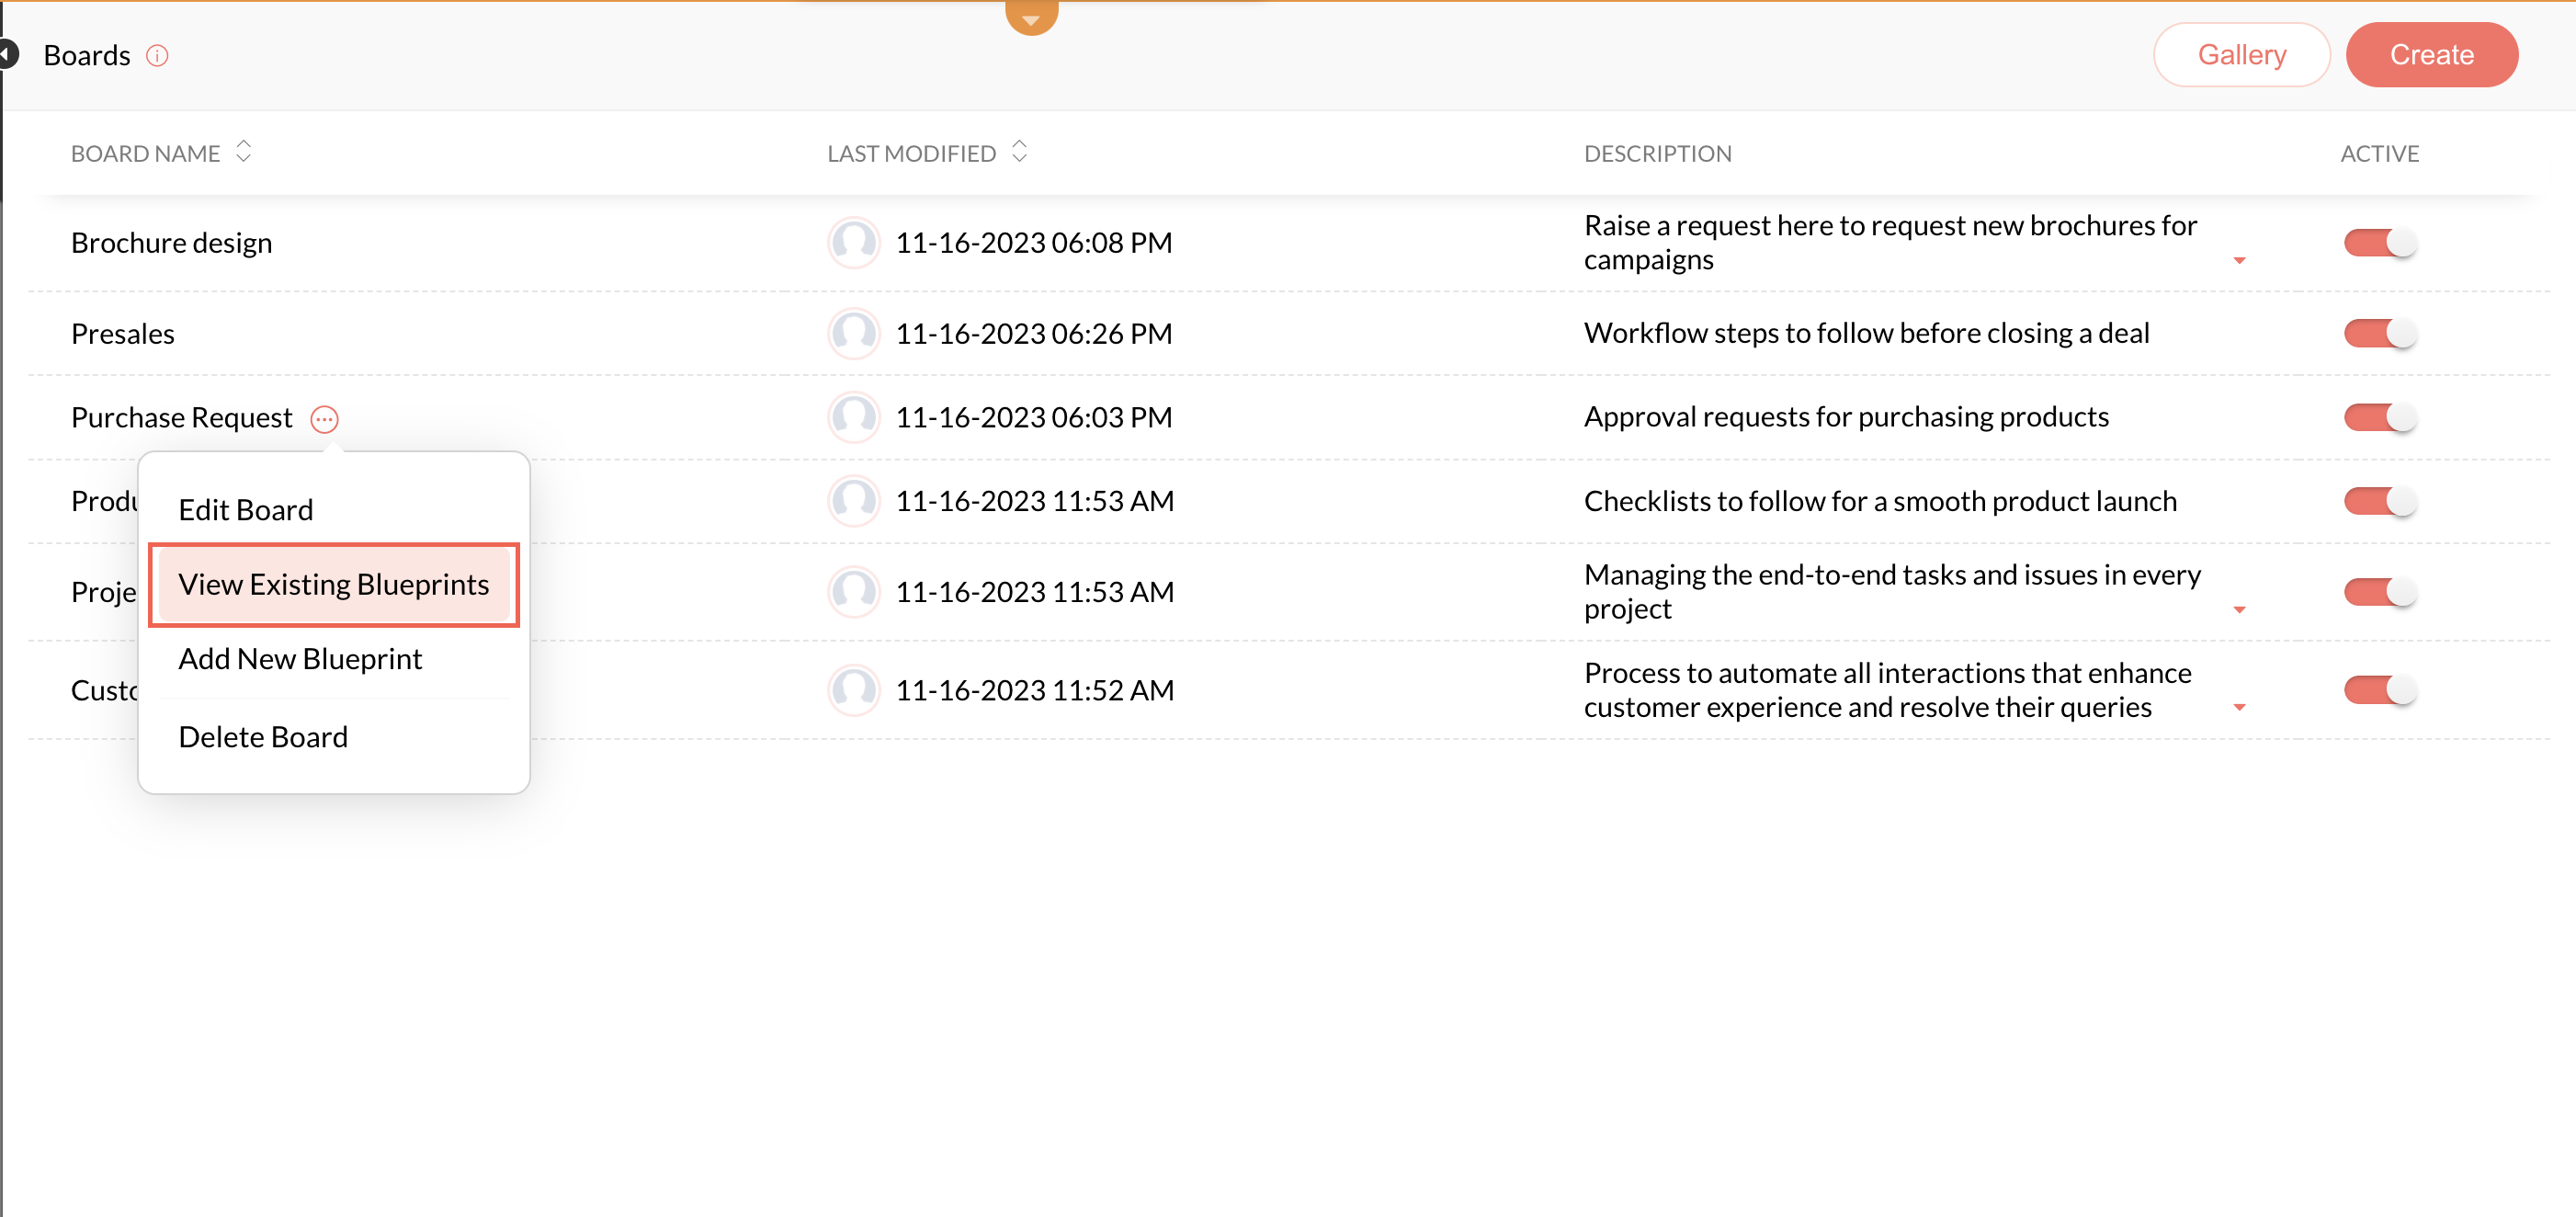
Task: Click the user avatar in Presales row
Action: 853,333
